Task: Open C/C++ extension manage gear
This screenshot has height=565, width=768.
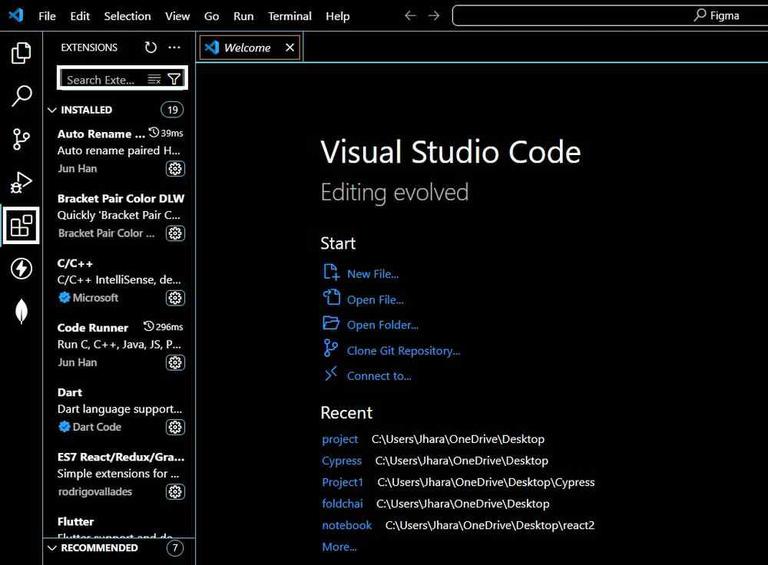Action: point(175,298)
